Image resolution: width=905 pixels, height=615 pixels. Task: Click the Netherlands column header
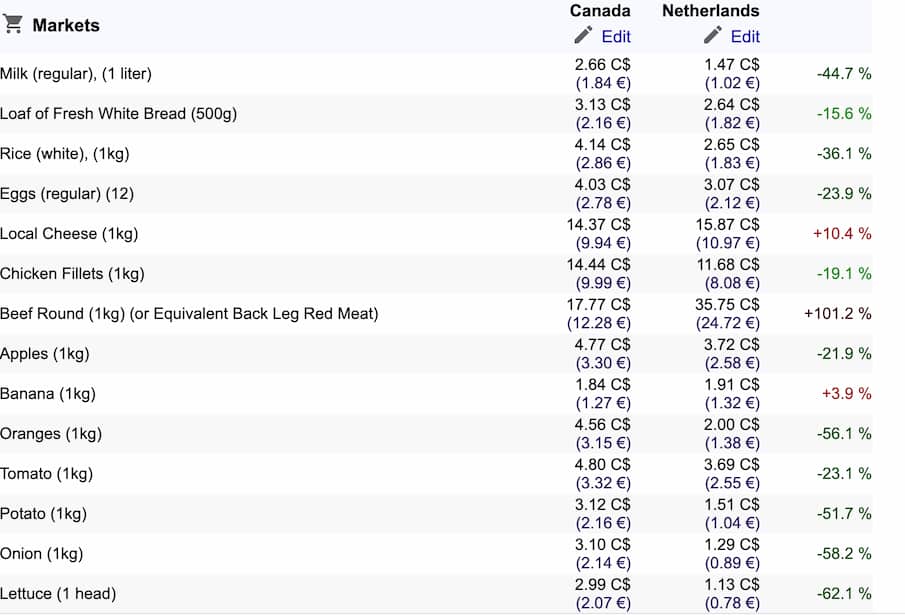(x=710, y=11)
